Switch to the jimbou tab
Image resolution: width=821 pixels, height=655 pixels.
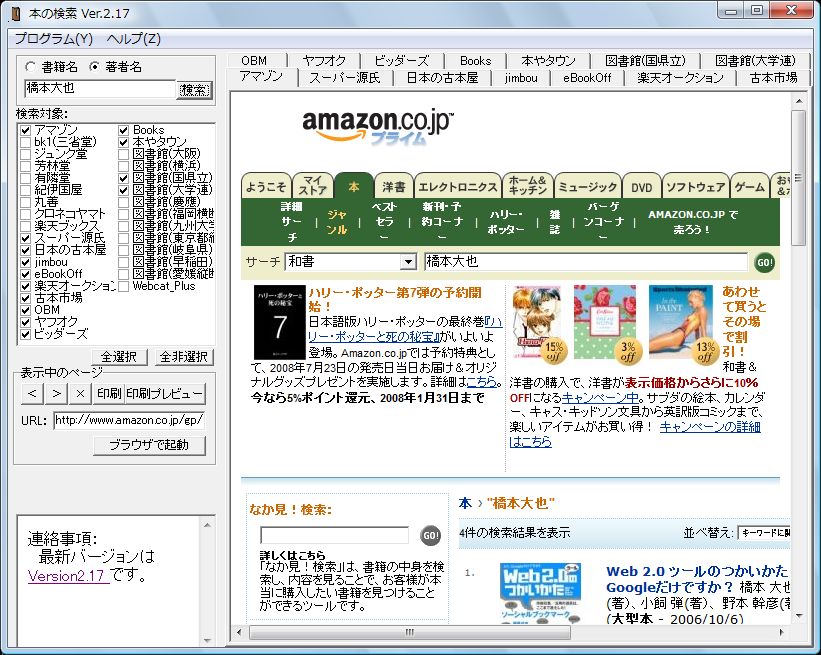coord(521,78)
